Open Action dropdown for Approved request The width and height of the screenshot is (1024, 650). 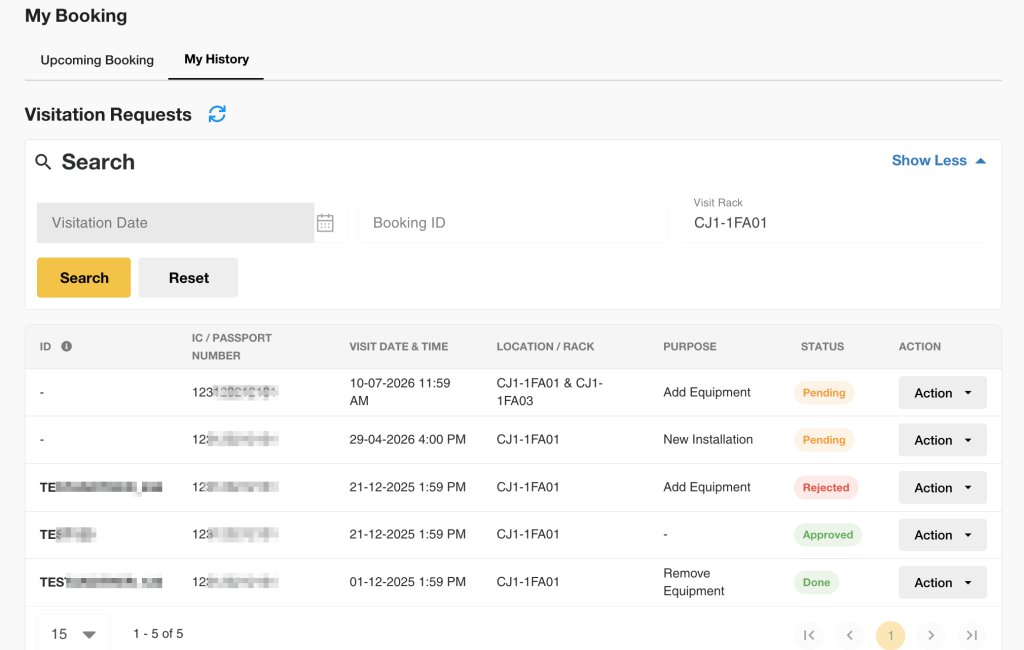coord(942,535)
